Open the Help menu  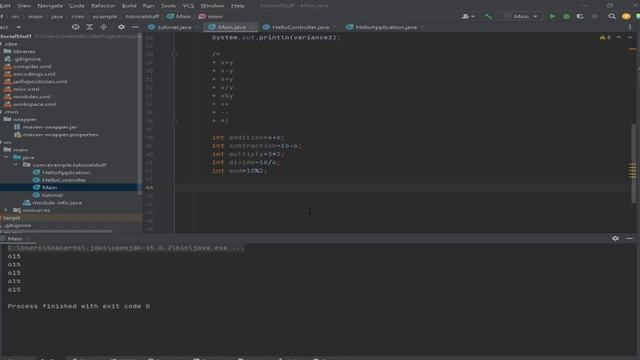pyautogui.click(x=238, y=6)
